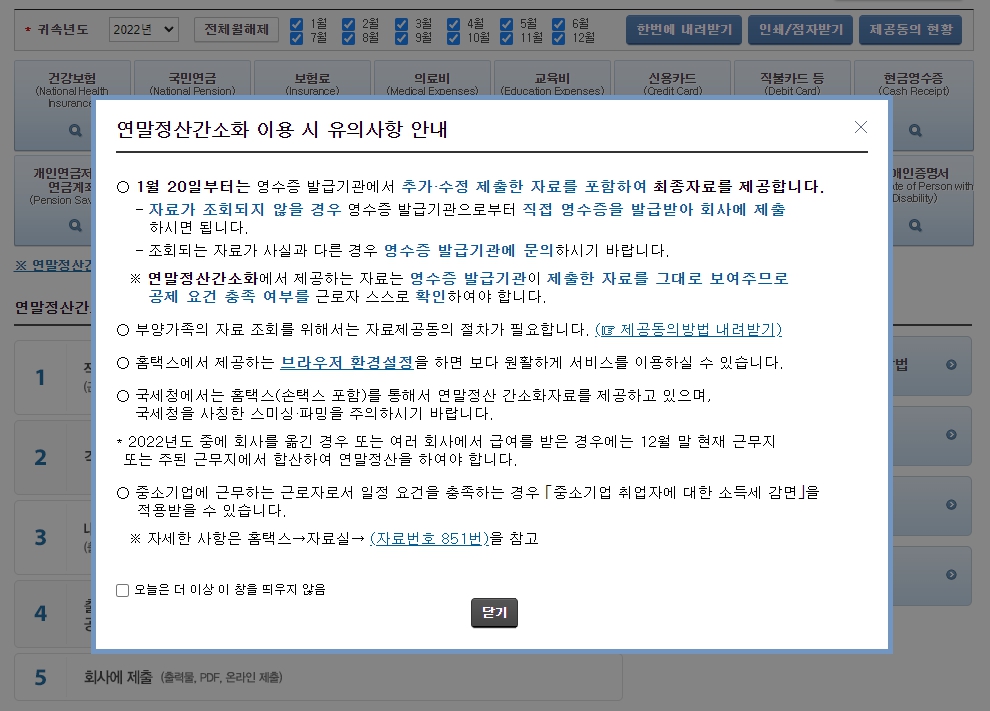Click the magnifier icon under 개인연금저축
Screen dimensions: 990x711
(75, 225)
